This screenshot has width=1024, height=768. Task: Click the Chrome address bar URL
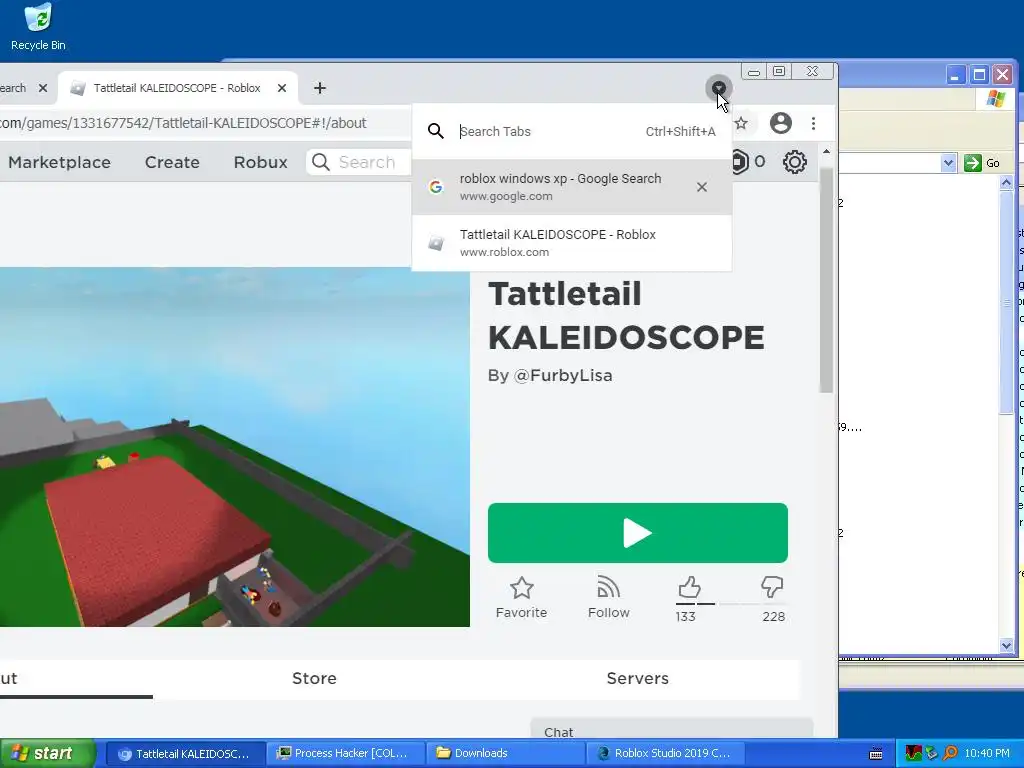[184, 123]
